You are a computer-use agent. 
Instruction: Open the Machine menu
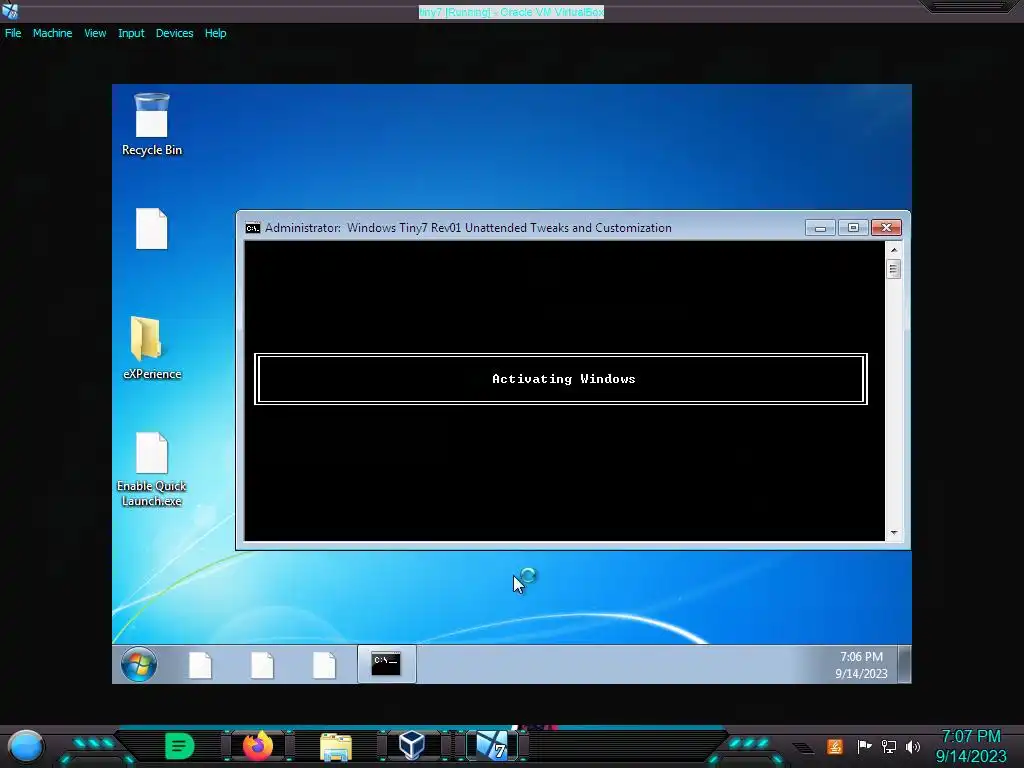52,33
